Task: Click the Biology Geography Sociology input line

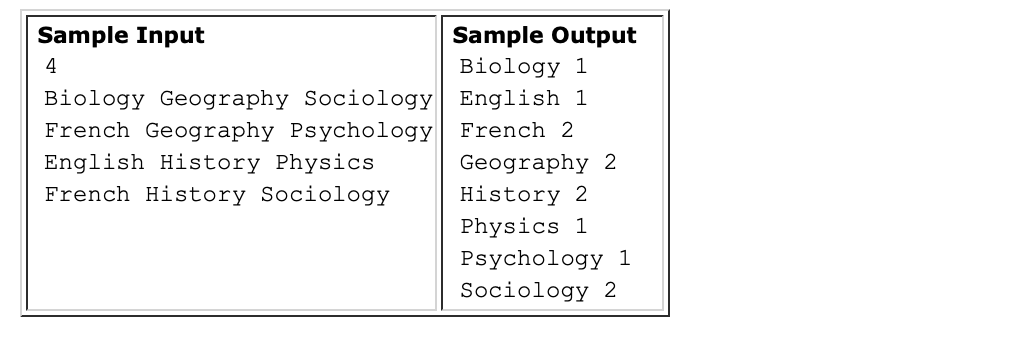Action: [238, 99]
